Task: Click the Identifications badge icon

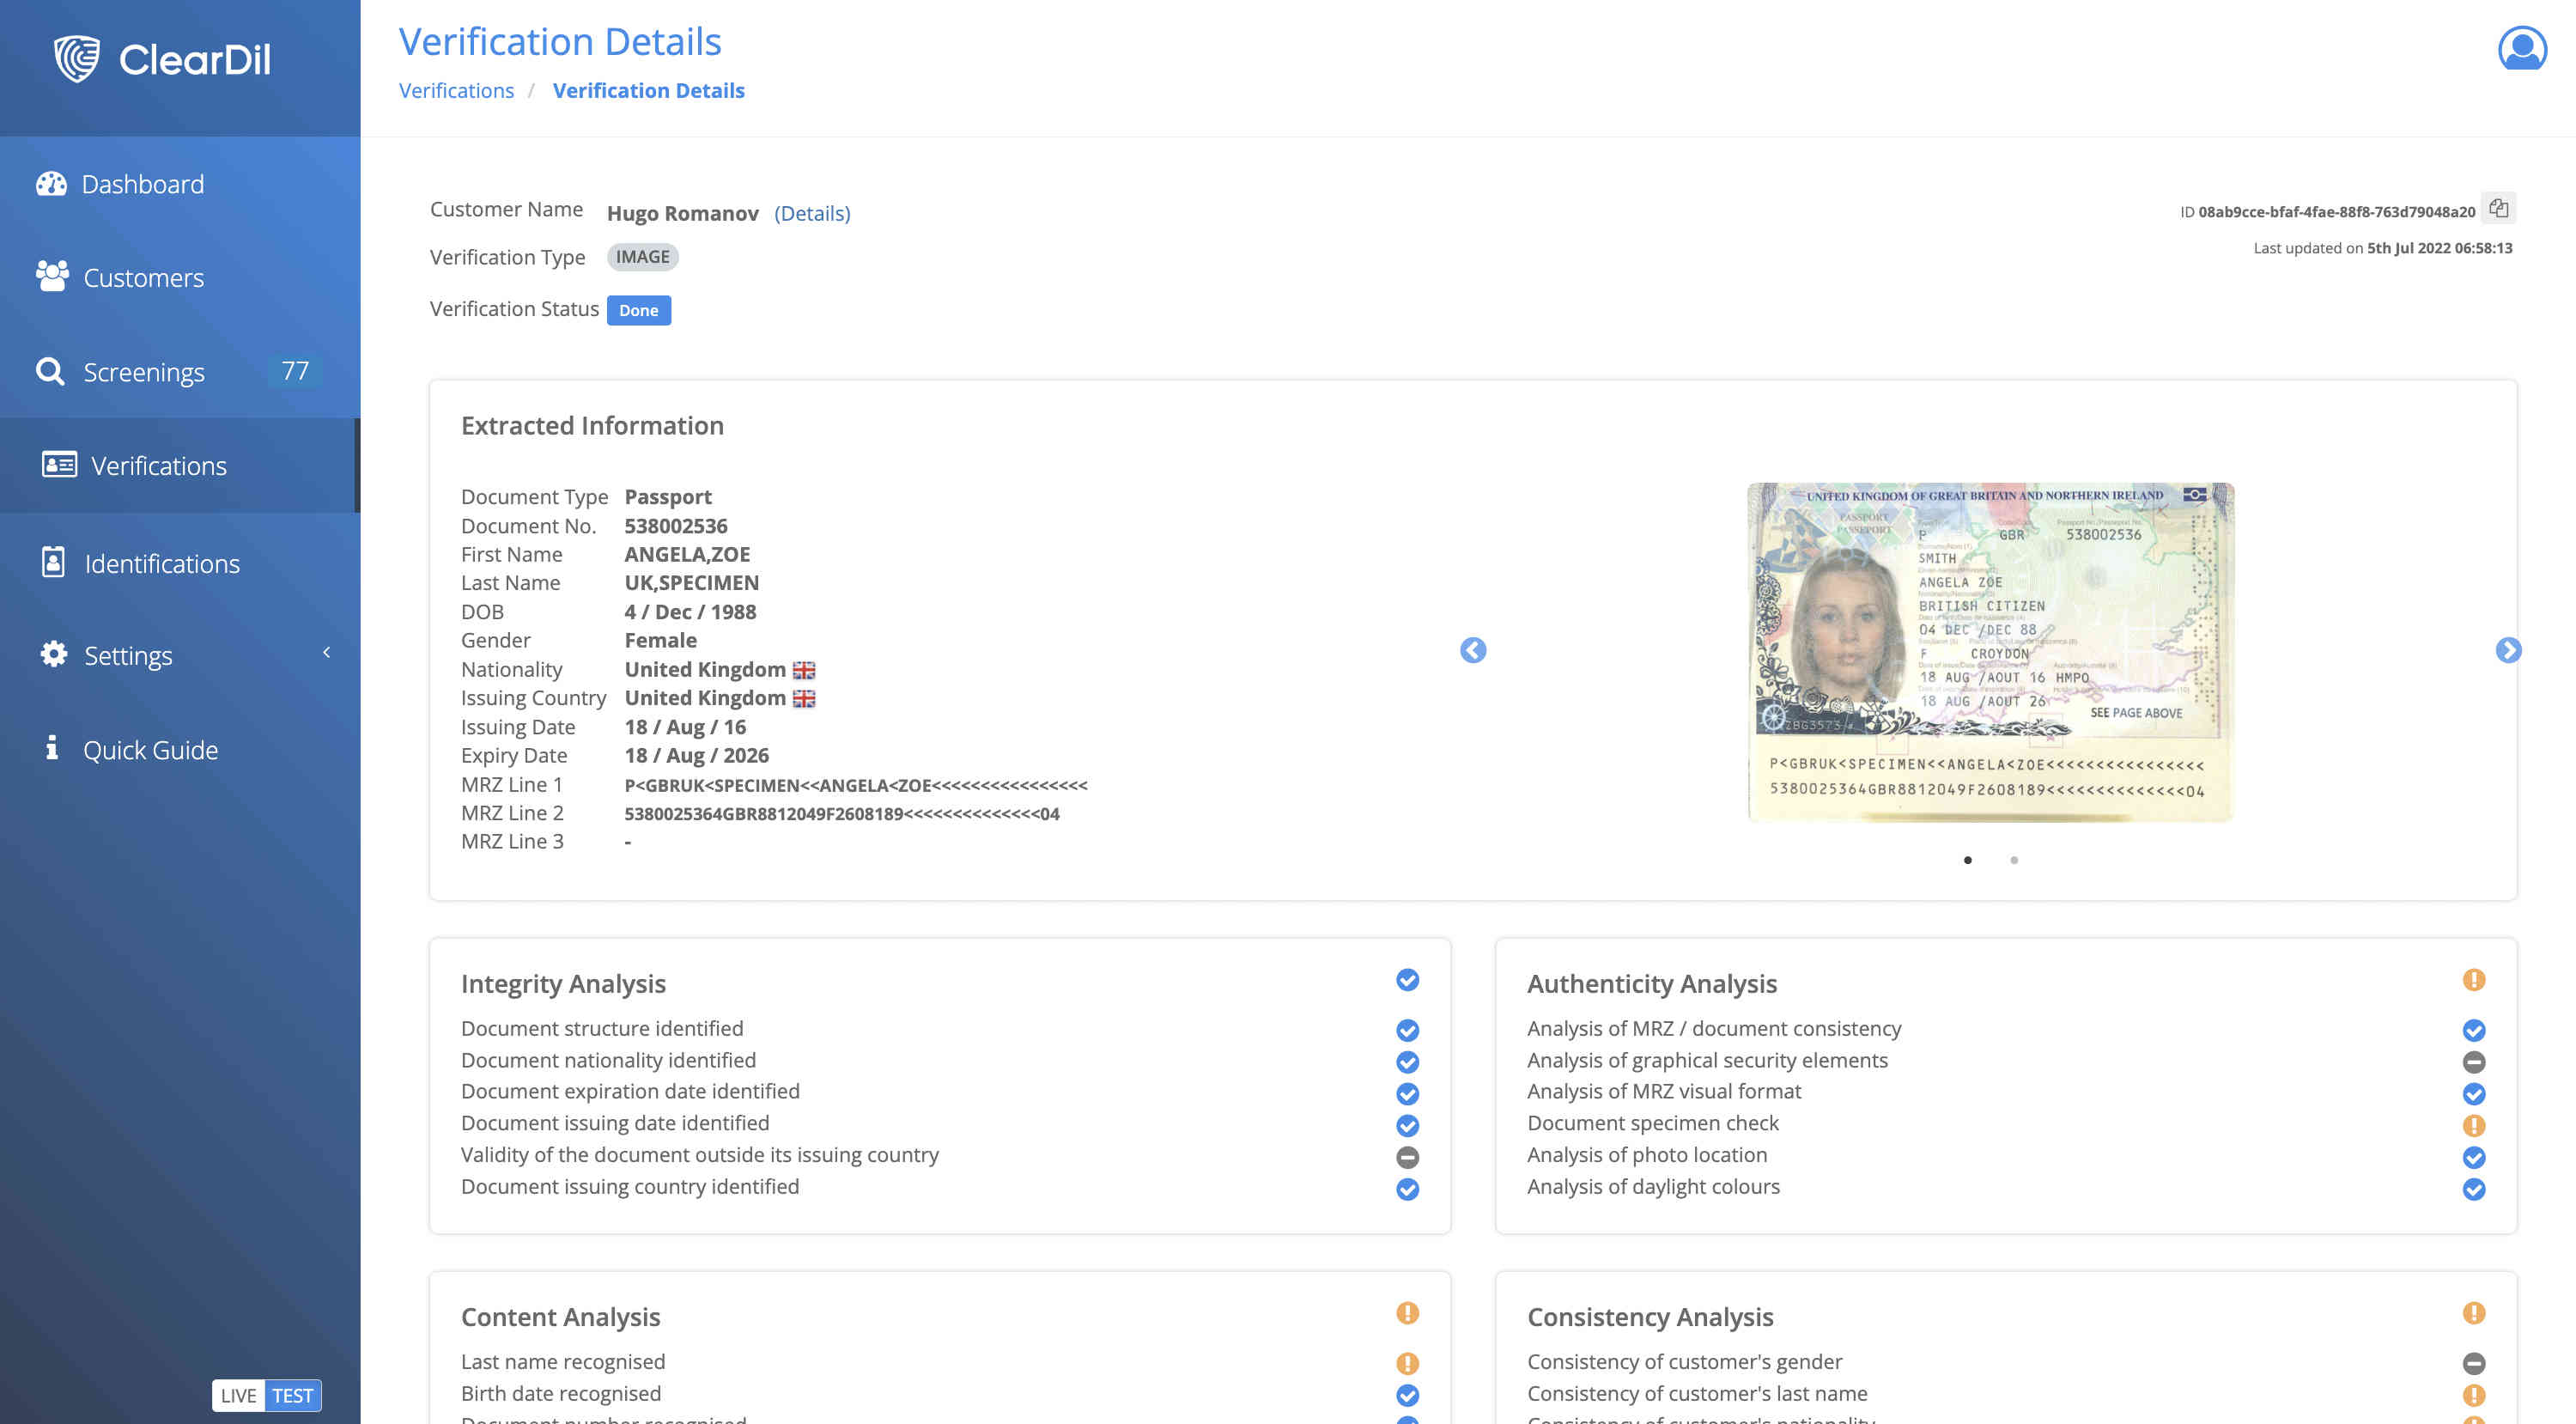Action: point(53,562)
